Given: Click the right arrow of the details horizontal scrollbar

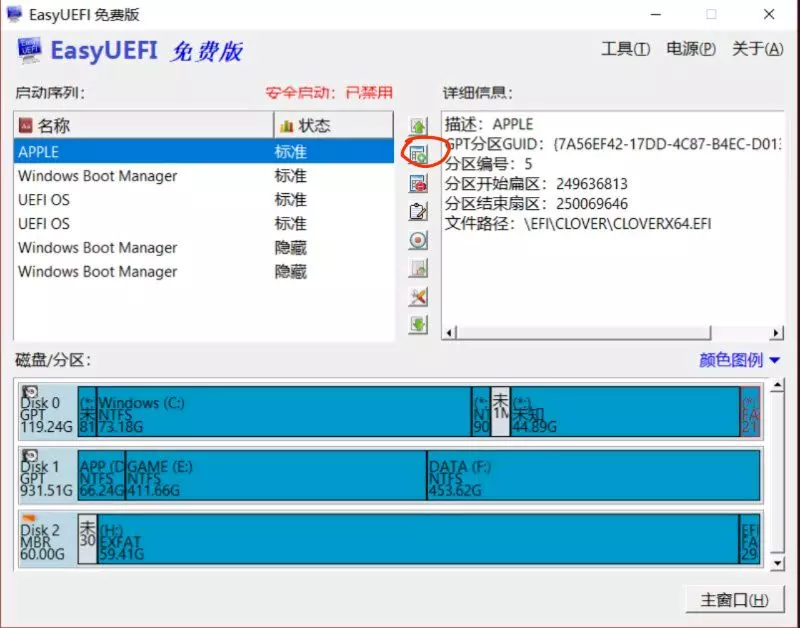Looking at the screenshot, I should pos(776,333).
